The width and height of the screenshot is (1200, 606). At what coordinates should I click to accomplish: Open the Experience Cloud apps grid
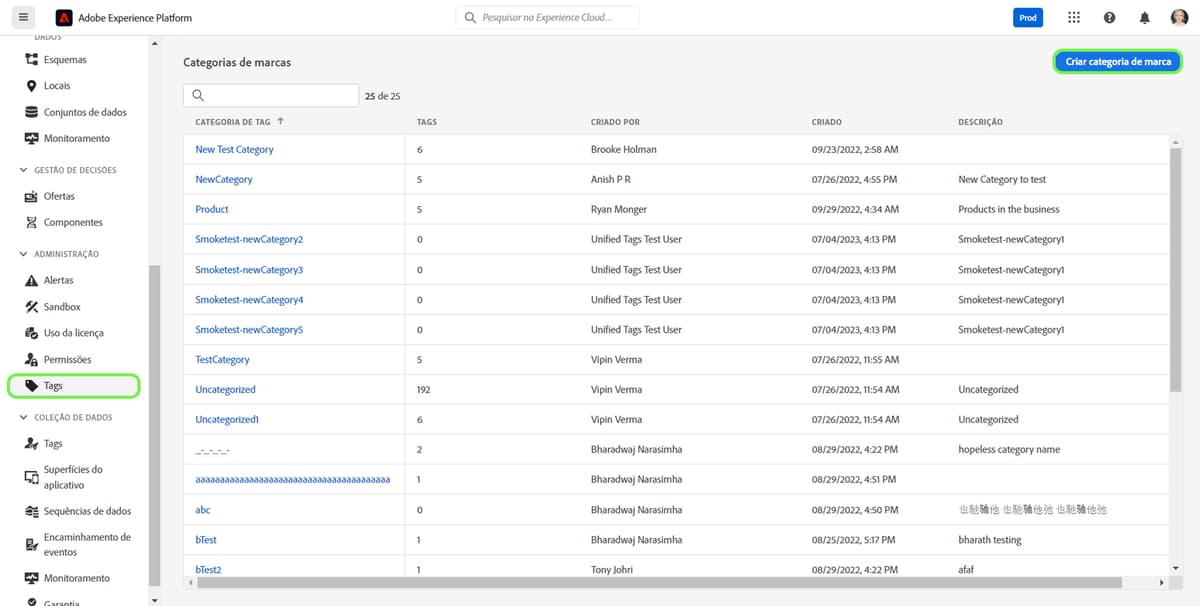coord(1074,16)
